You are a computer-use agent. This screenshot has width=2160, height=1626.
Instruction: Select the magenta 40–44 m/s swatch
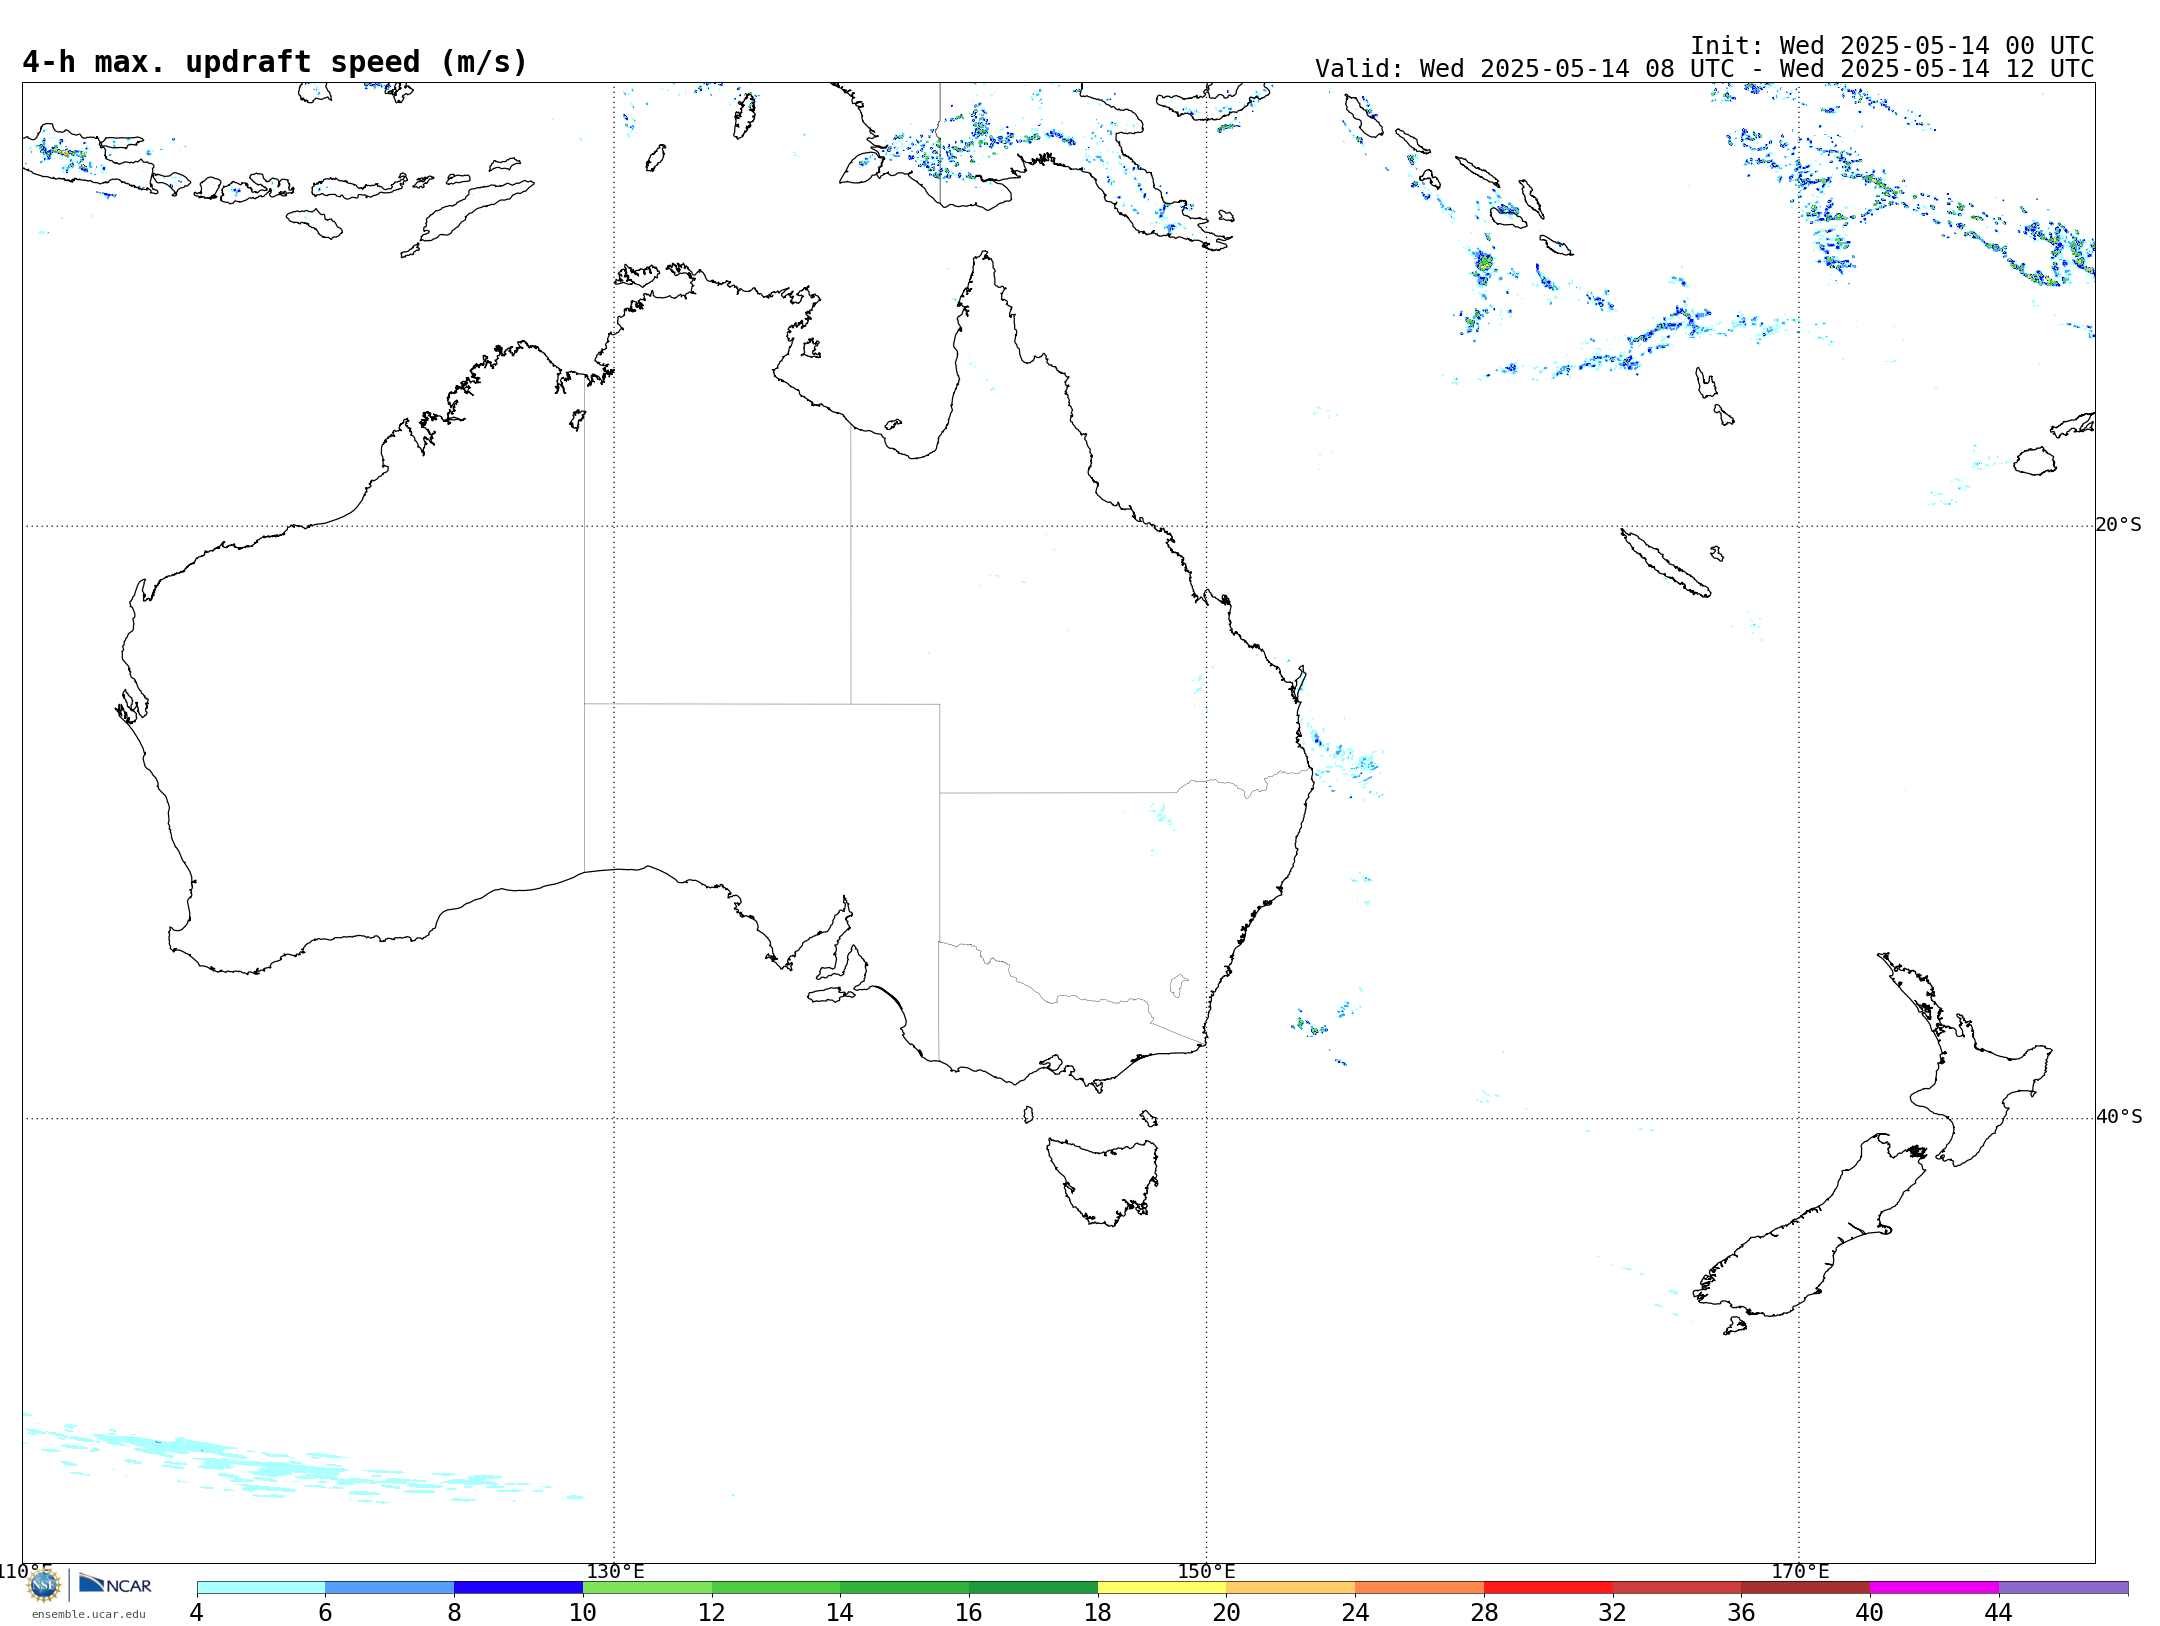pos(1934,1587)
